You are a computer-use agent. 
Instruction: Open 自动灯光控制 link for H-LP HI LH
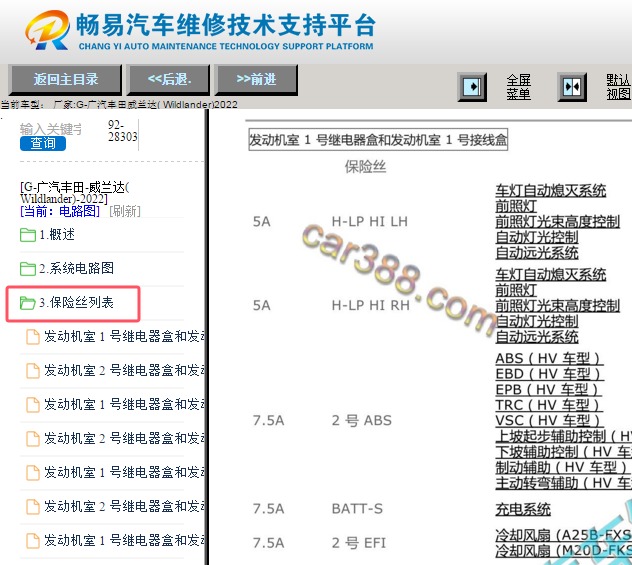coord(537,237)
